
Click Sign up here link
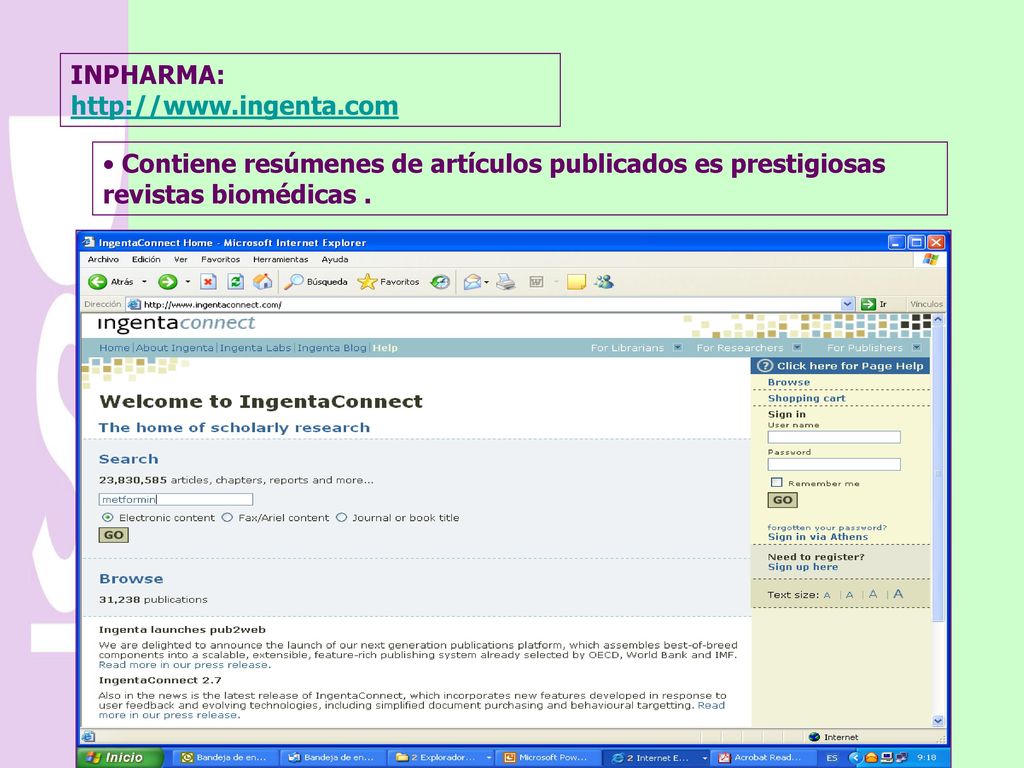[803, 567]
